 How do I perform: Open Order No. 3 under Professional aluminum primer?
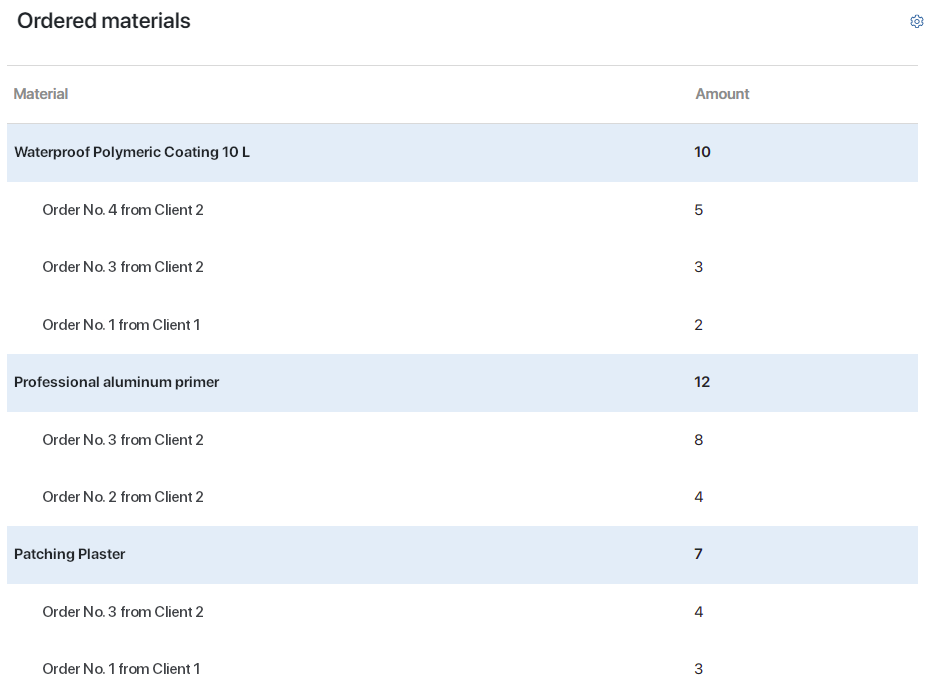tap(123, 440)
